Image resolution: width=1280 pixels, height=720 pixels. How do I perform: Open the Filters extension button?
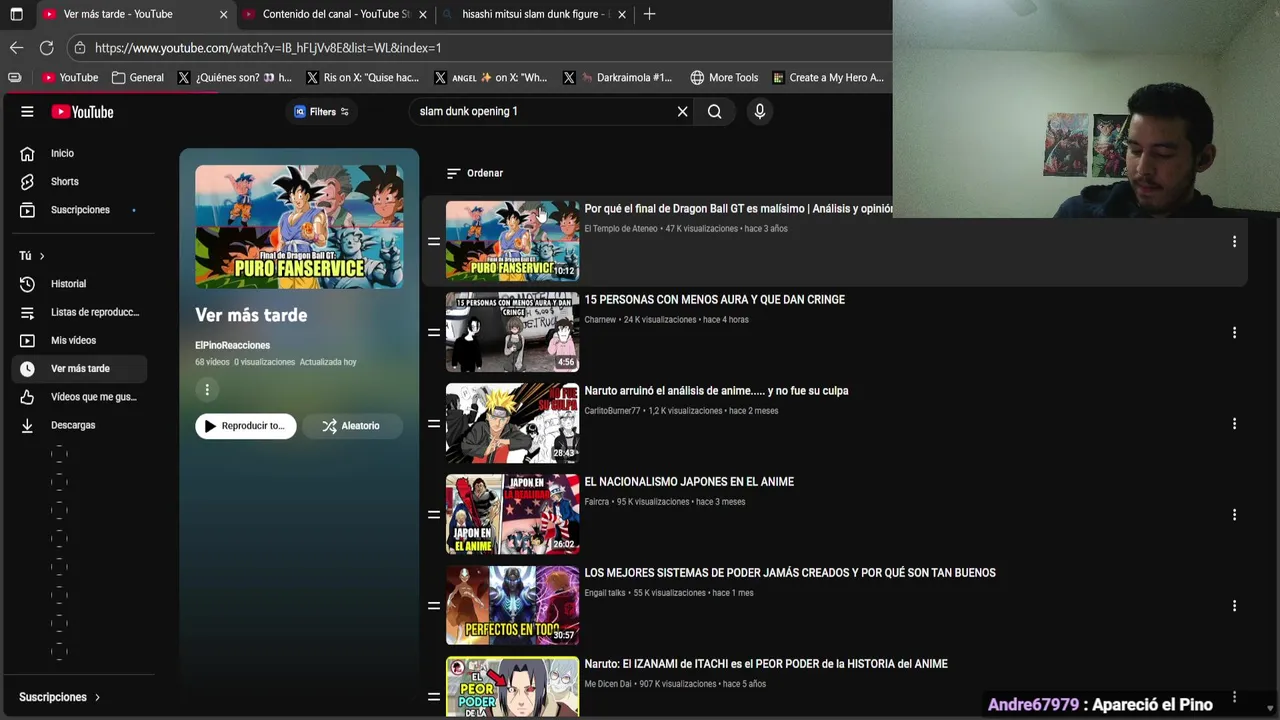click(x=321, y=112)
